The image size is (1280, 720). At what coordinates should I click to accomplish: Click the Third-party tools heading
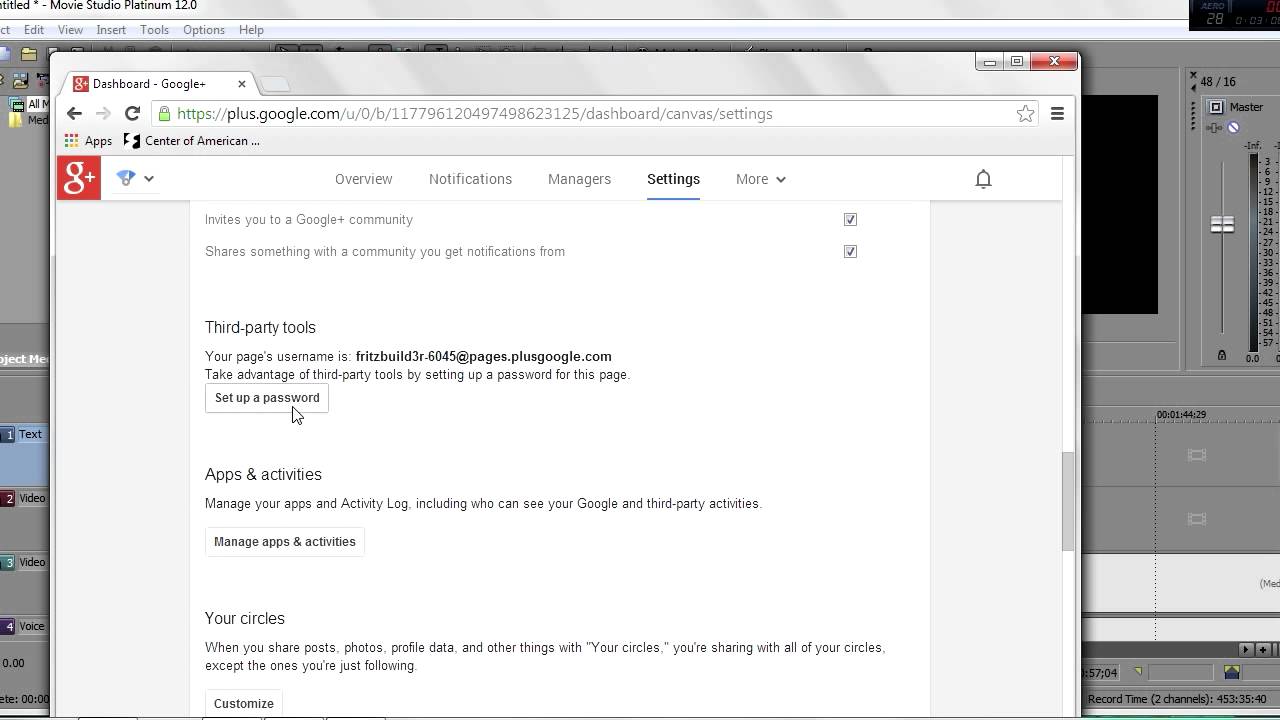(260, 327)
